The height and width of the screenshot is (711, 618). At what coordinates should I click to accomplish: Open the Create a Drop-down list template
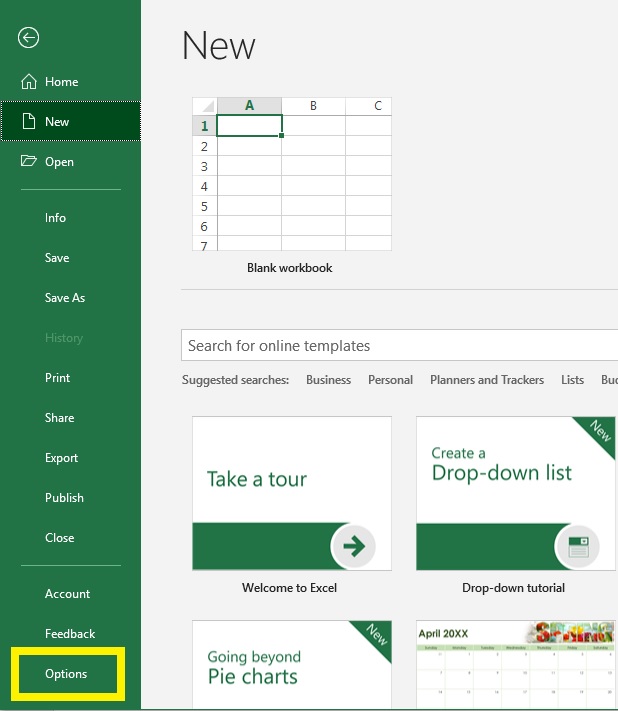pos(516,493)
